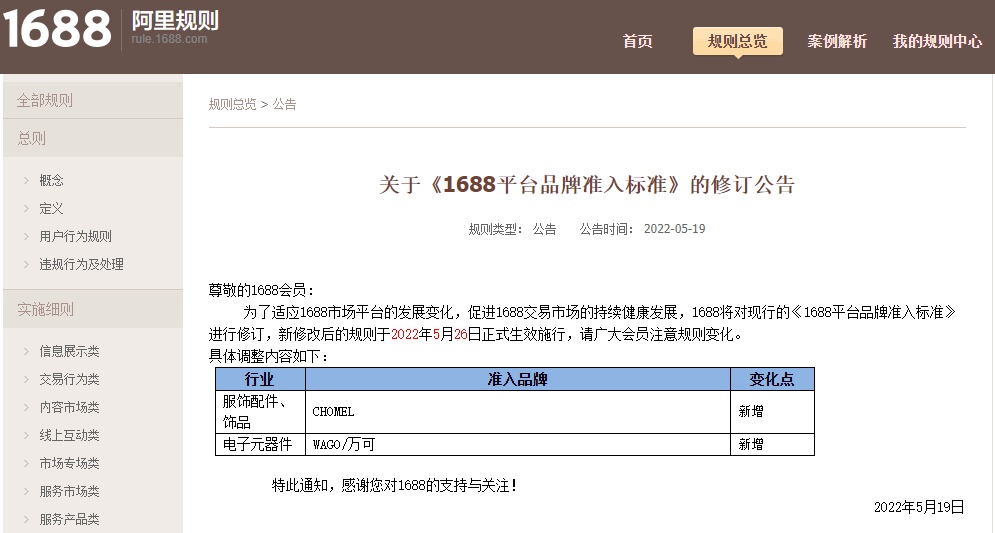
Task: Click the 规则类型: 公告 label
Action: pos(512,229)
